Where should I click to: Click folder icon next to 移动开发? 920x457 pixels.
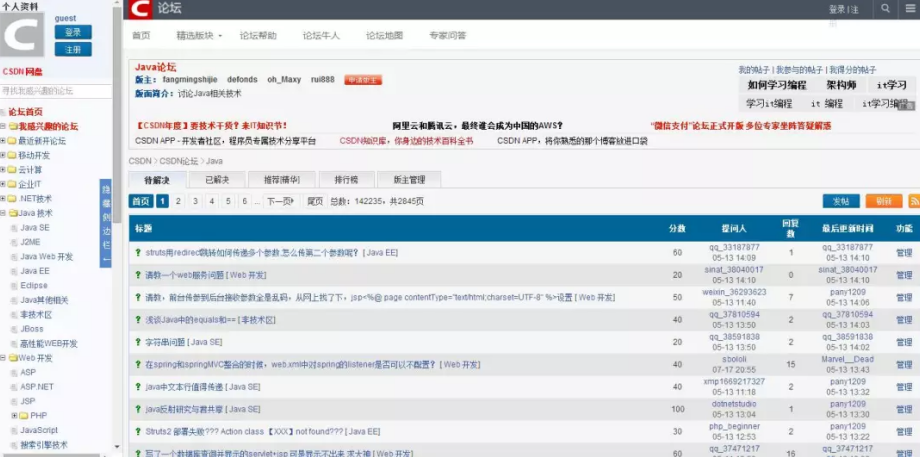point(12,155)
